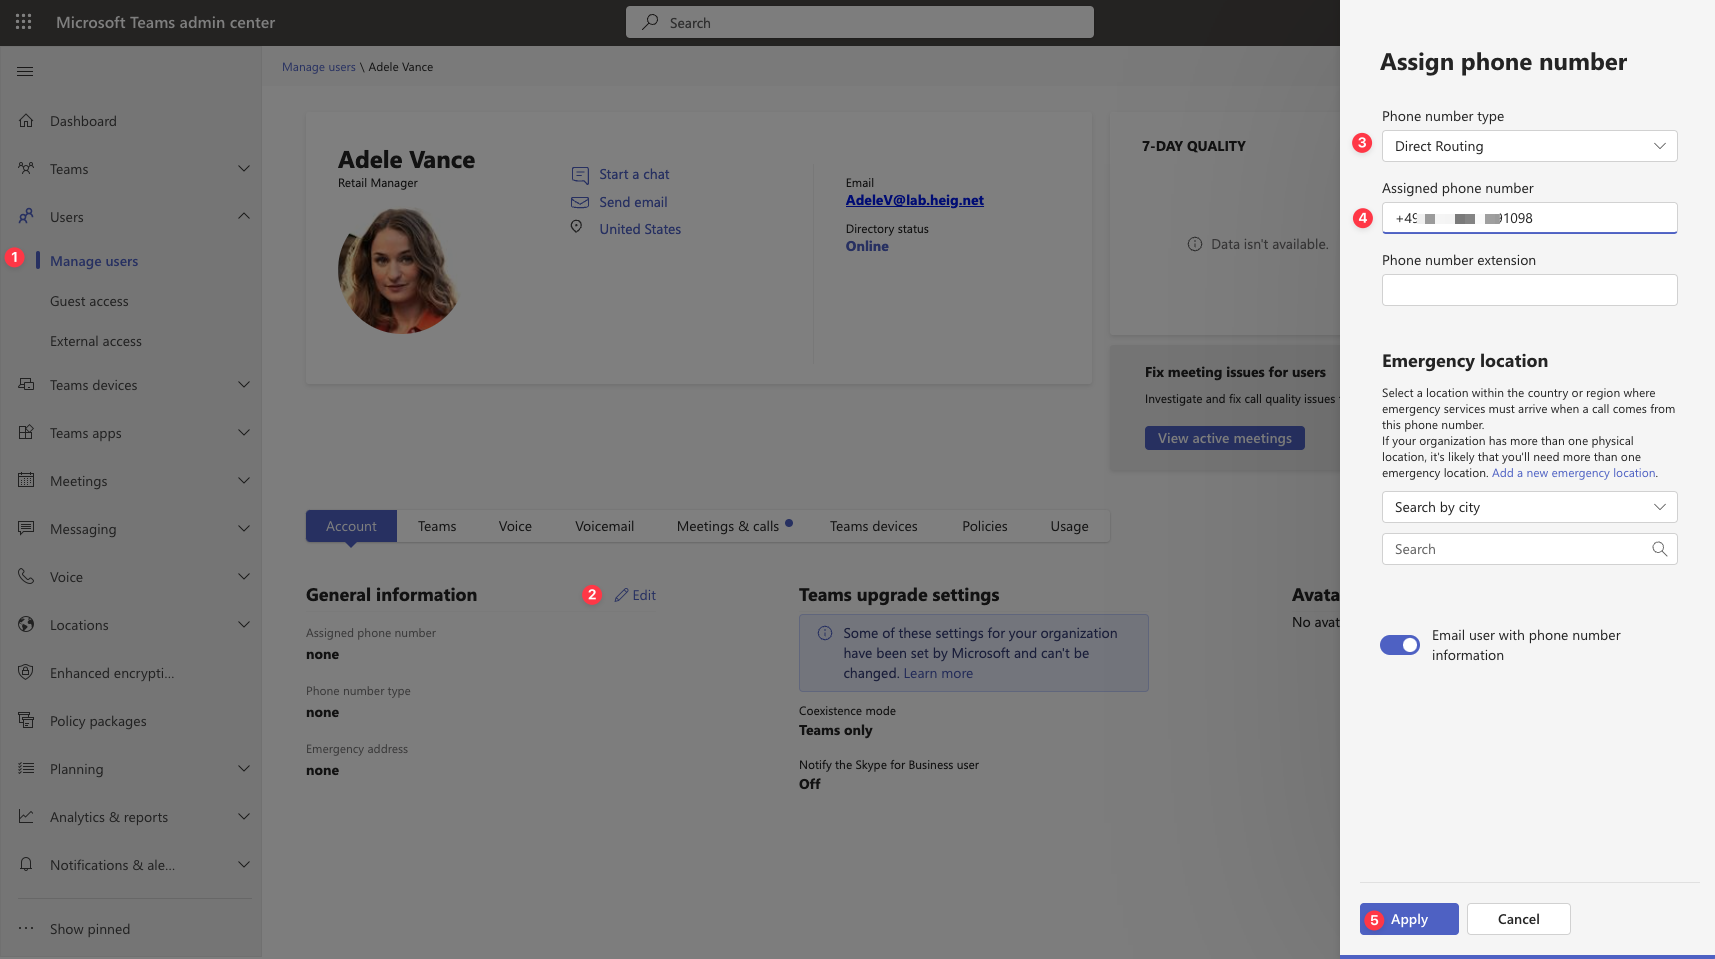Click the search magnifier icon in top bar
Screen dimensions: 1715x959
[x=651, y=22]
